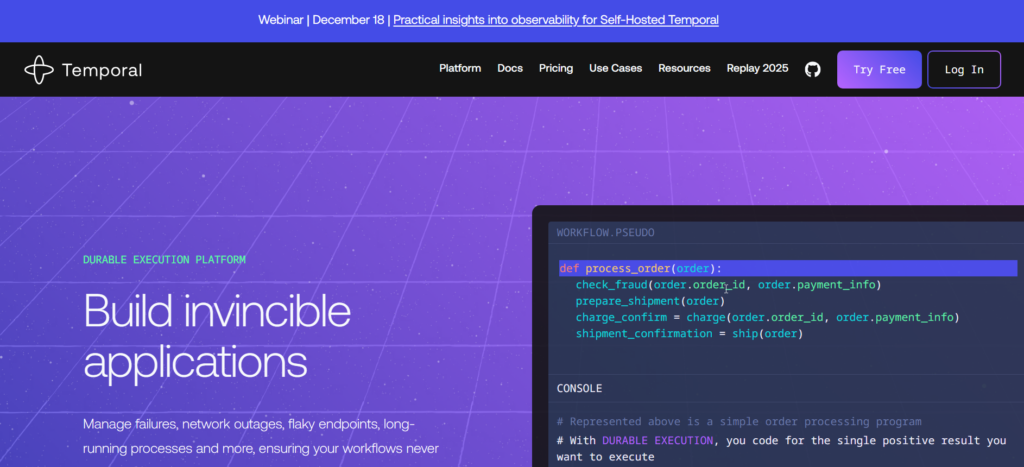Open the GitHub icon link

(812, 69)
